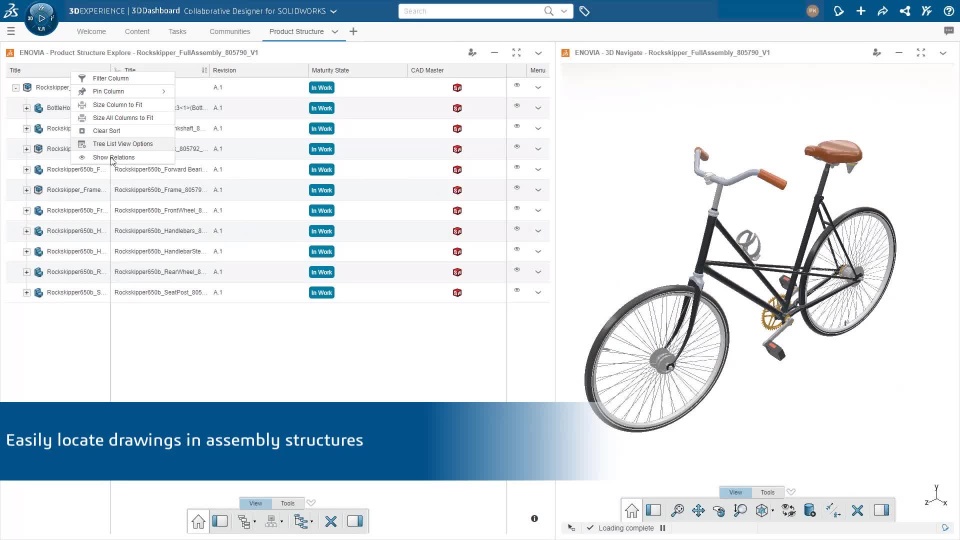Screen dimensions: 960x540
Task: Click the share arrow icon in top bar
Action: point(882,11)
